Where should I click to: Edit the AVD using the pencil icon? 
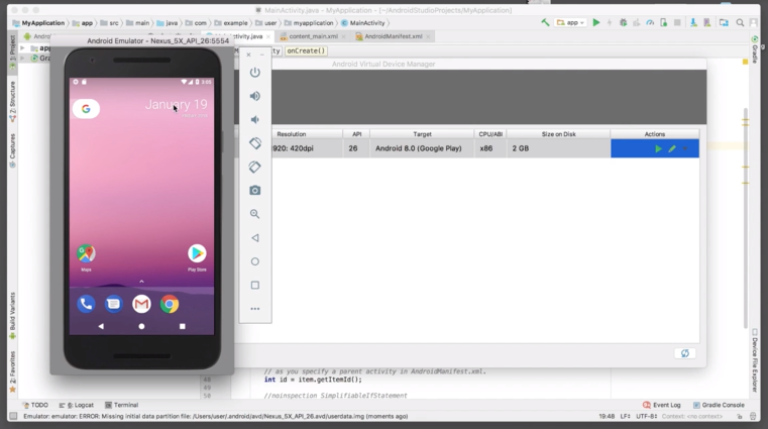pyautogui.click(x=672, y=148)
